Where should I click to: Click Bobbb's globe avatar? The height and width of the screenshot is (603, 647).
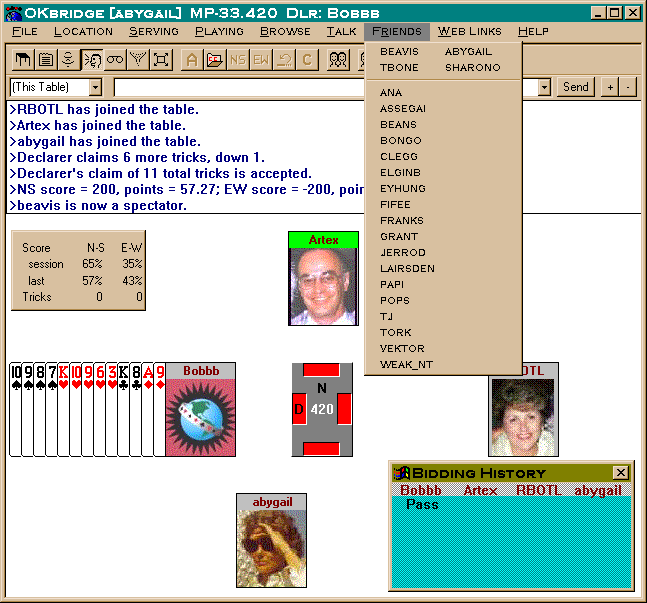tap(201, 417)
